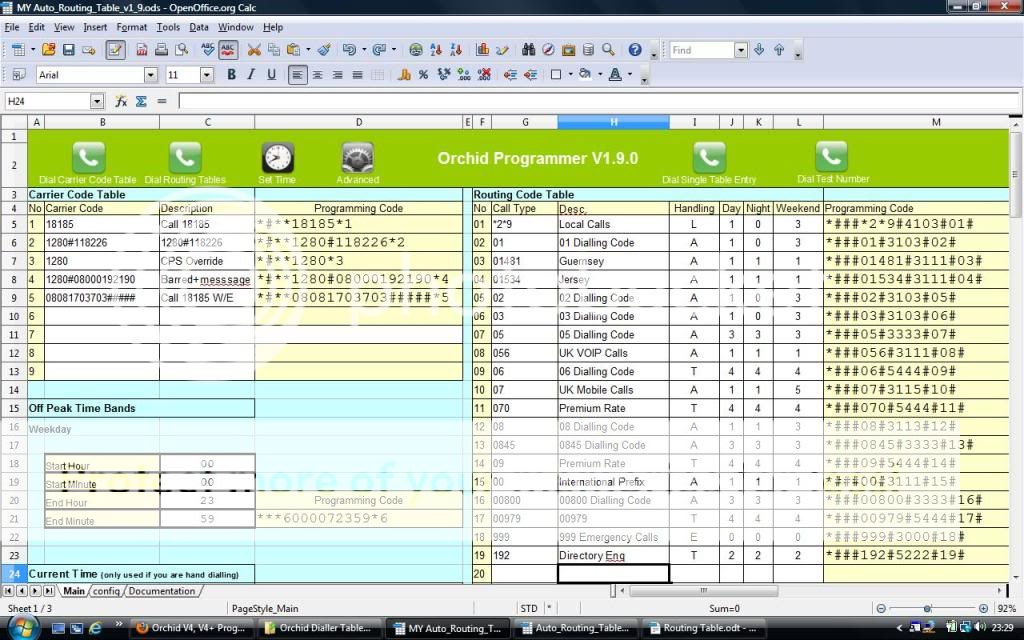Open Page Preview from the toolbar

pos(182,50)
